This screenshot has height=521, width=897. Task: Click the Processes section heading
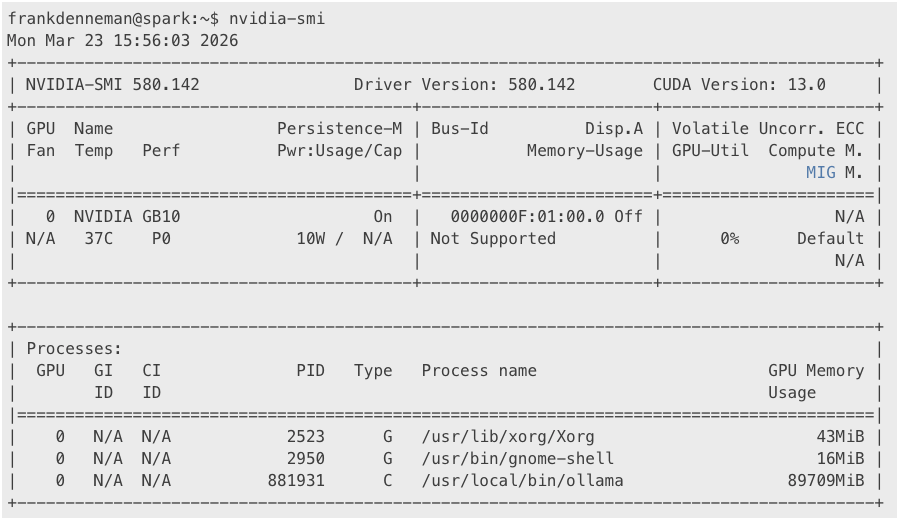(74, 349)
